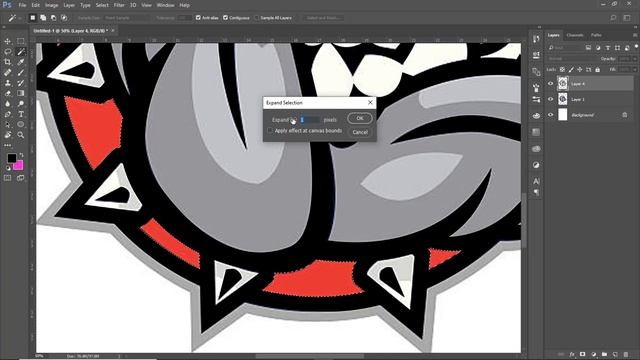Select the Eyedropper tool
Viewport: 640px width, 360px height.
pos(20,62)
